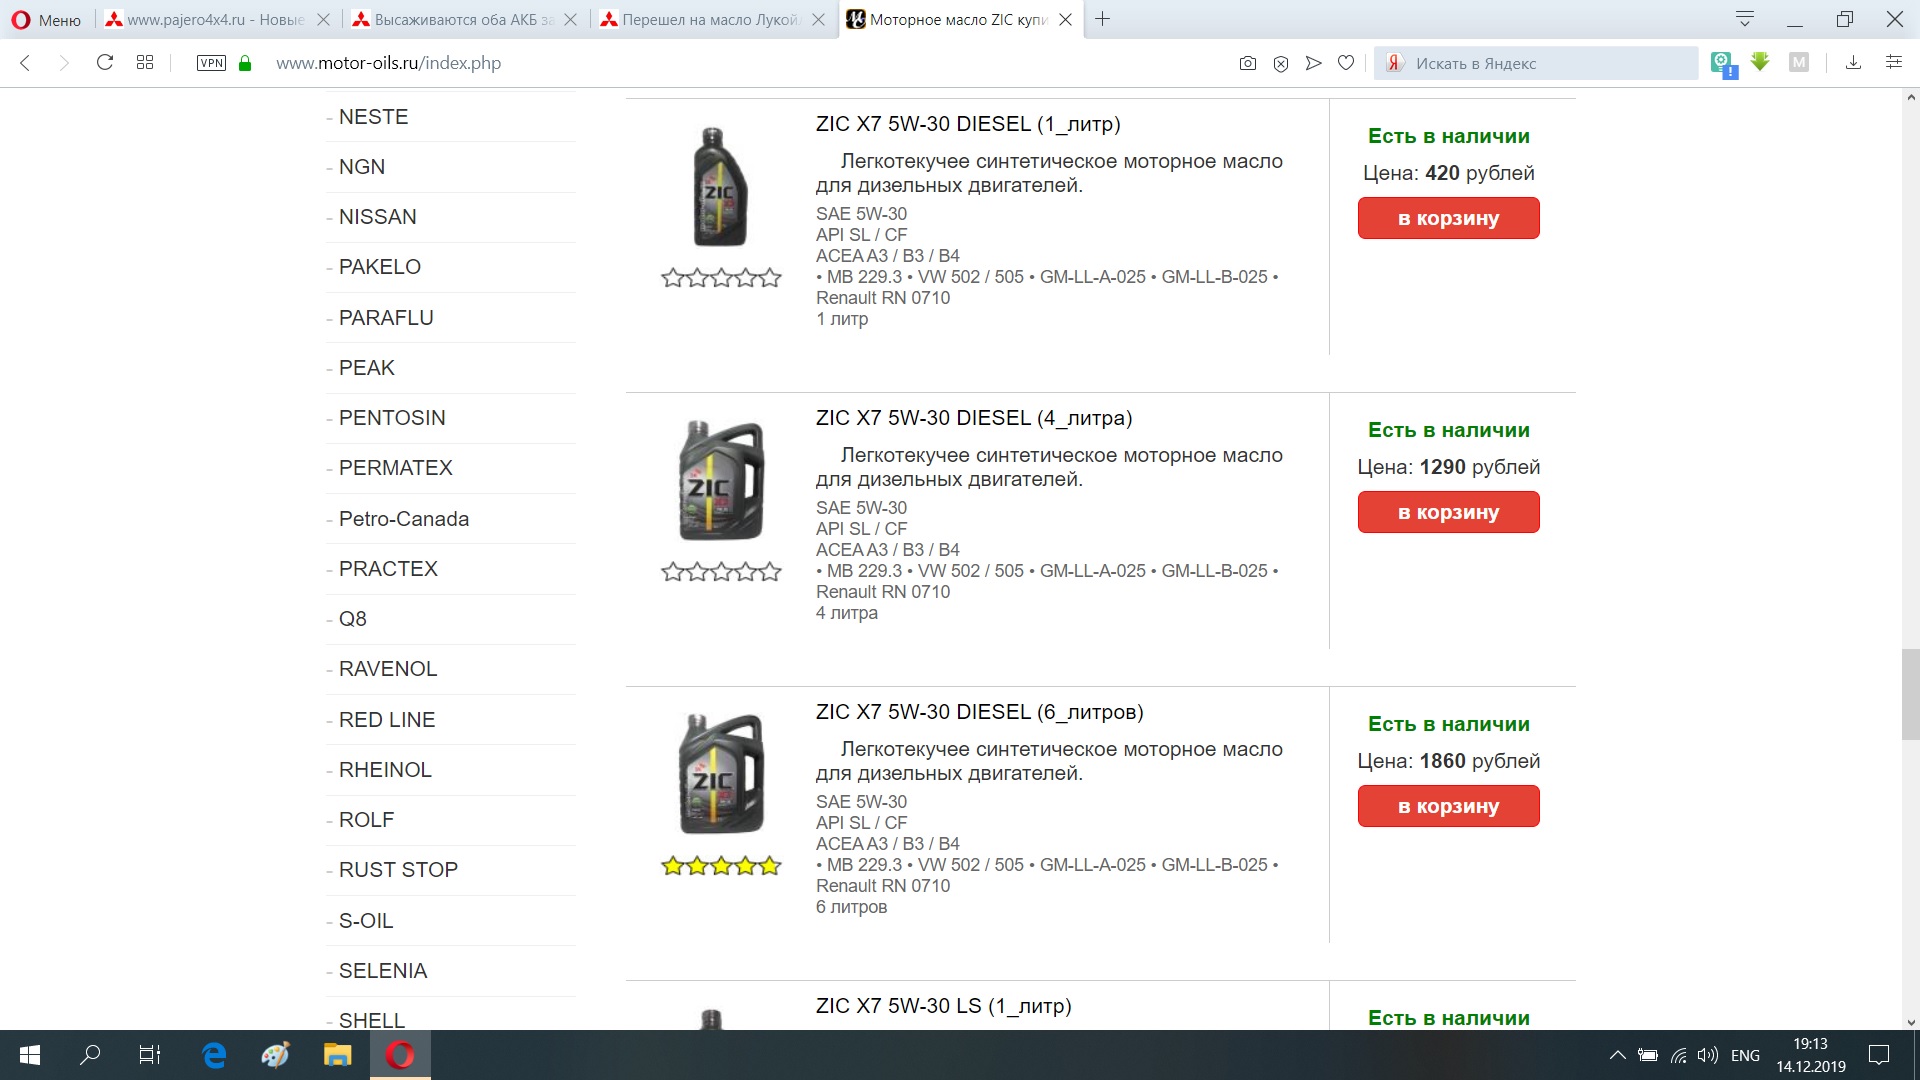Open Opera easy setup sliders icon
Image resolution: width=1920 pixels, height=1080 pixels.
coord(1893,63)
